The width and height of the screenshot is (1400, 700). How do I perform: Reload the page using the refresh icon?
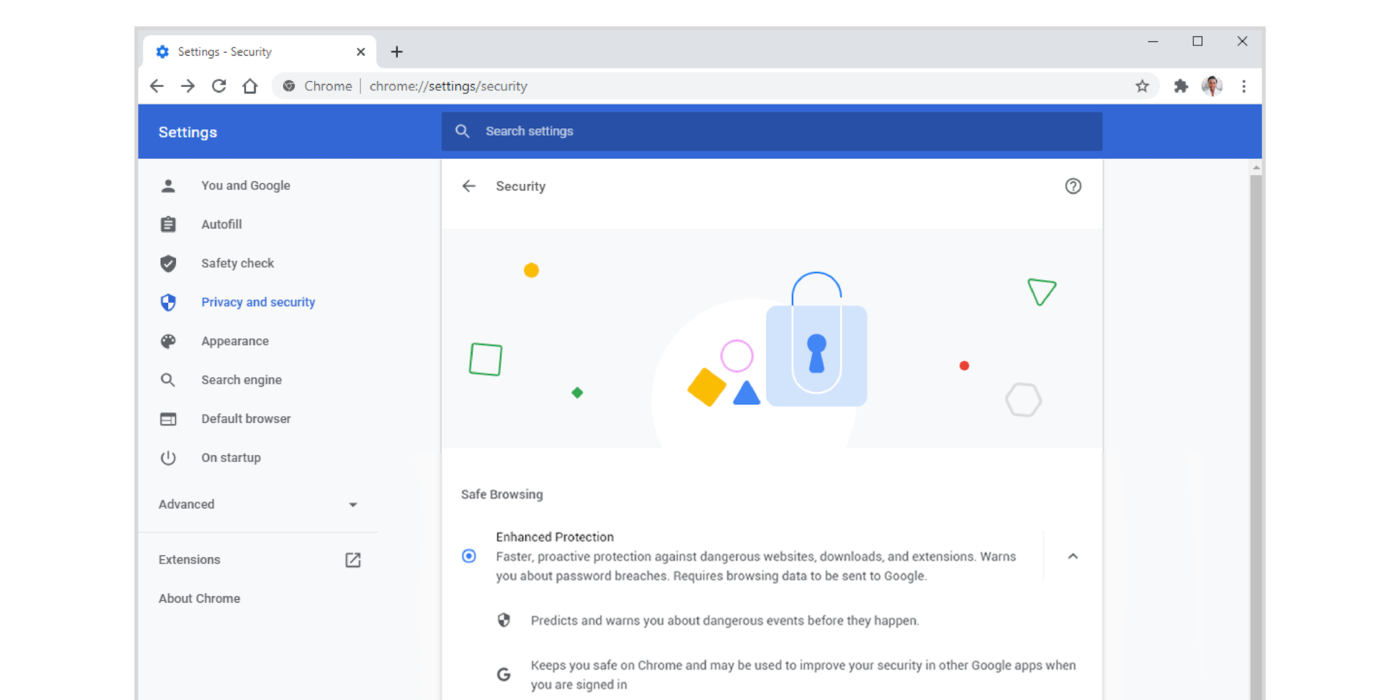(x=219, y=86)
